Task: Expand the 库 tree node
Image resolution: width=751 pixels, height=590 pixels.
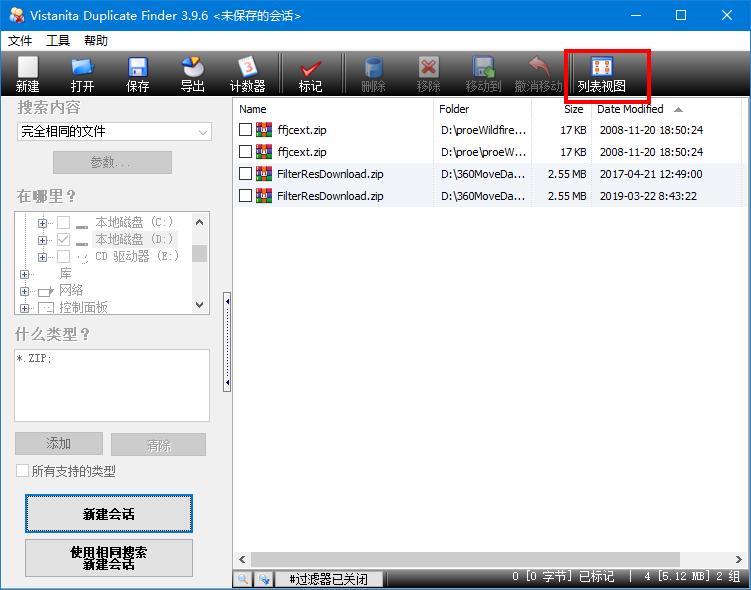Action: 24,274
